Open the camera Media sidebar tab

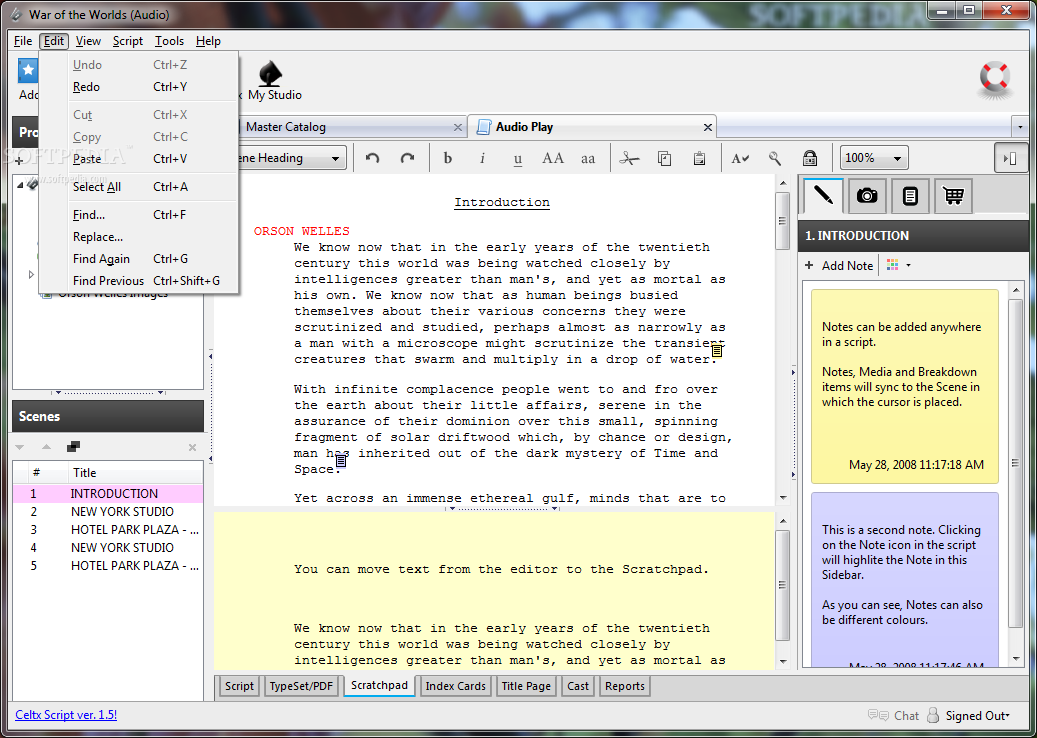coord(867,196)
